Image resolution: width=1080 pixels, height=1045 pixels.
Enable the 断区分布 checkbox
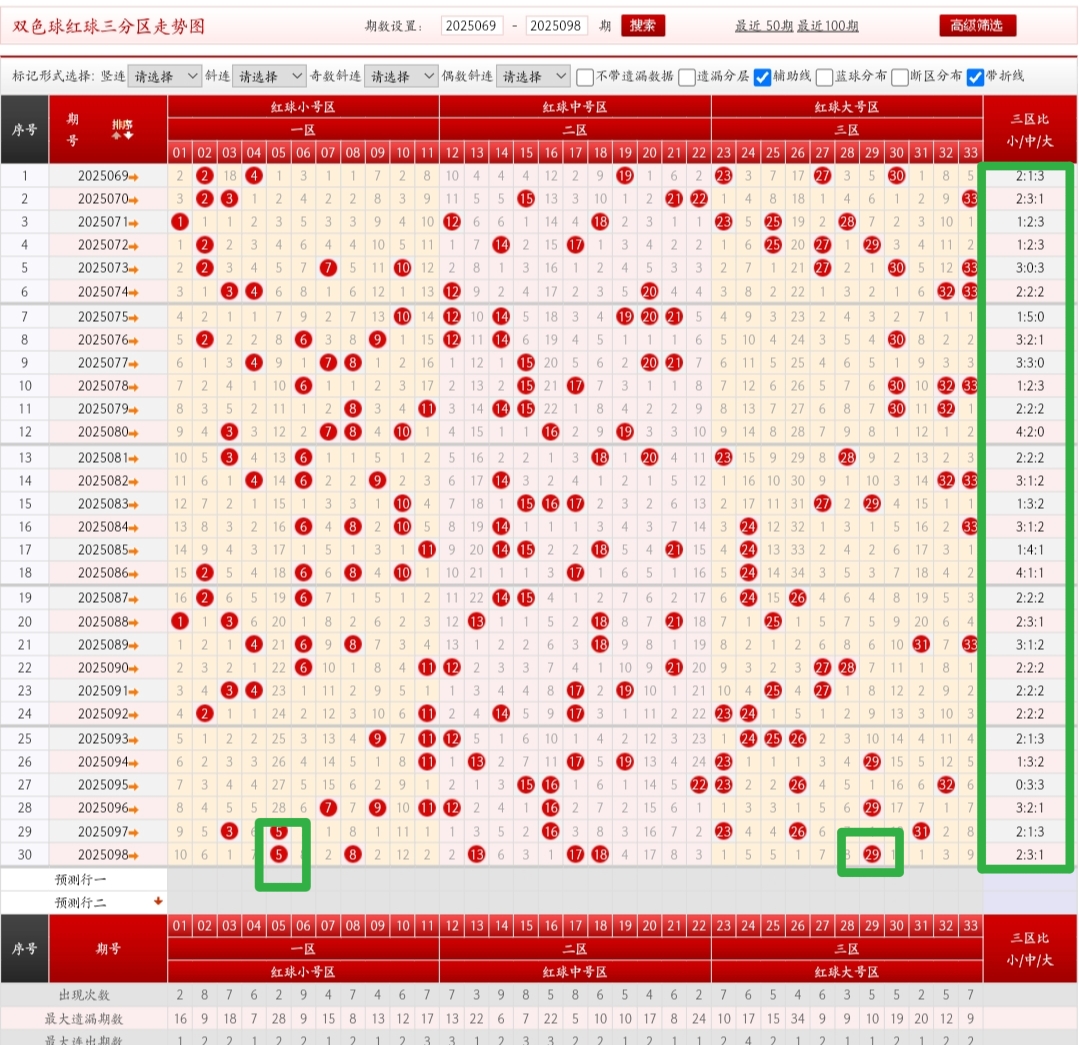(899, 77)
